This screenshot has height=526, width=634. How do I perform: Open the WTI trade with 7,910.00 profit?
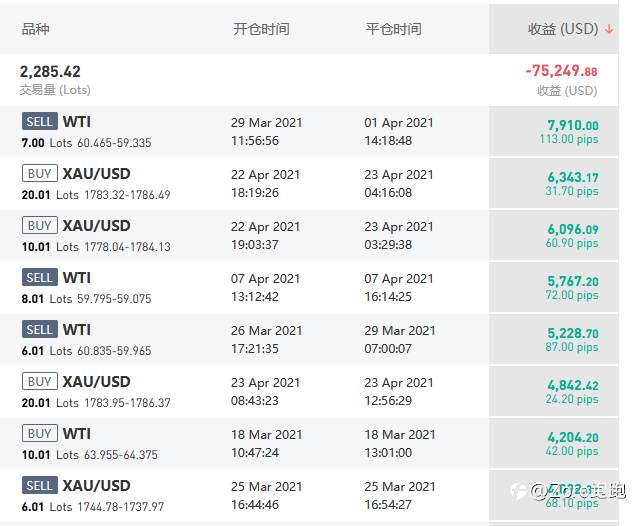tap(309, 131)
